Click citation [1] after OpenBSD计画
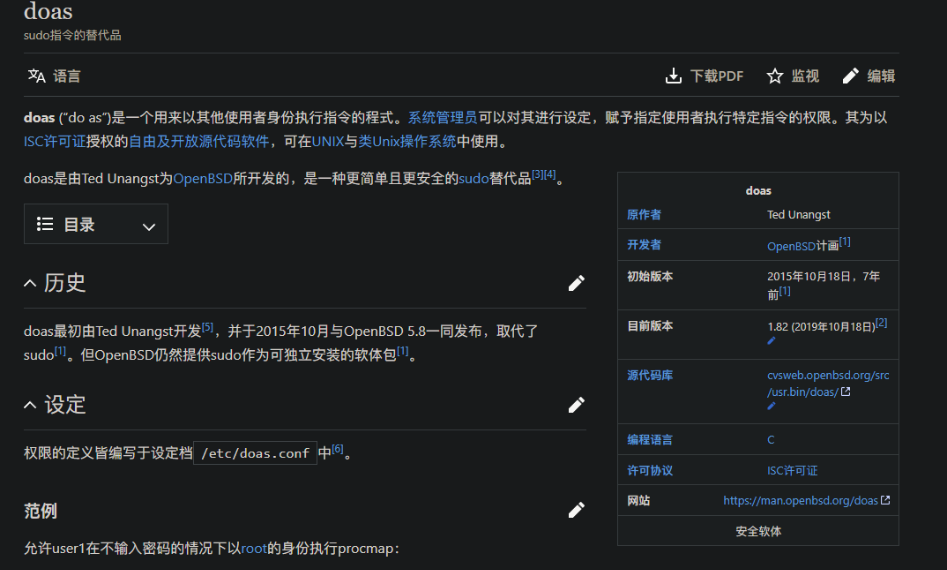The width and height of the screenshot is (947, 570). coord(845,242)
